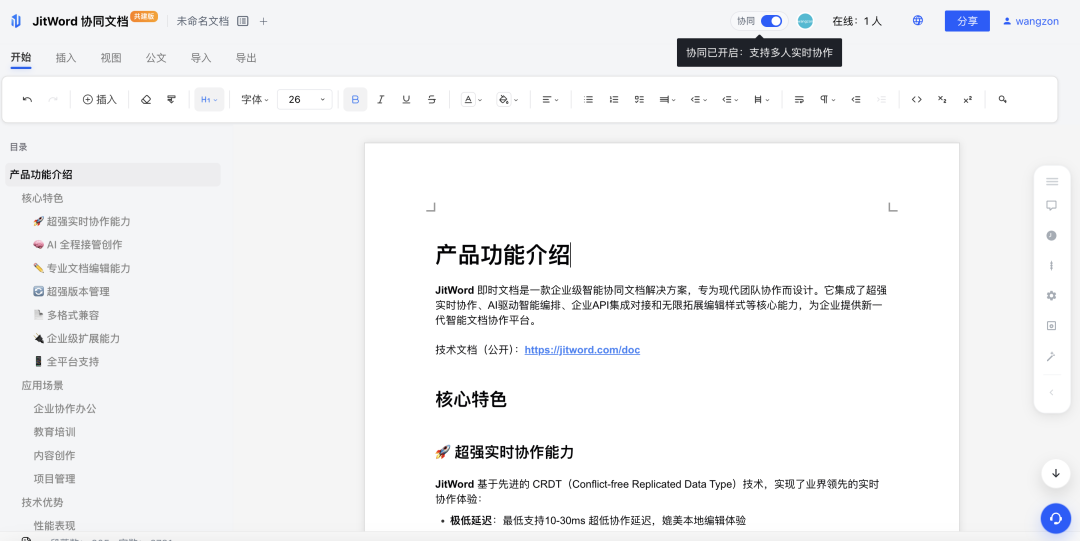Toggle bold formatting
This screenshot has height=541, width=1080.
tap(355, 99)
